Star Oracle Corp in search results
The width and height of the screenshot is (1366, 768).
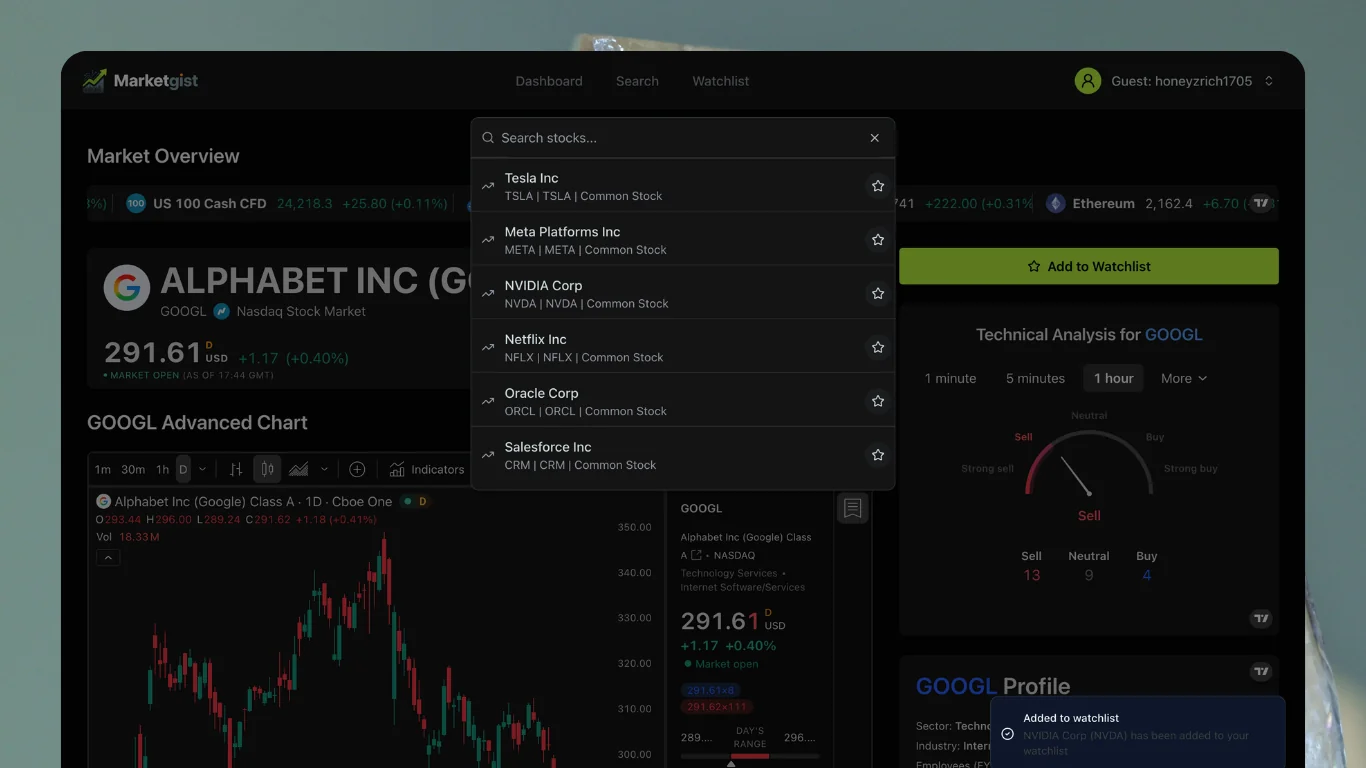[x=878, y=401]
